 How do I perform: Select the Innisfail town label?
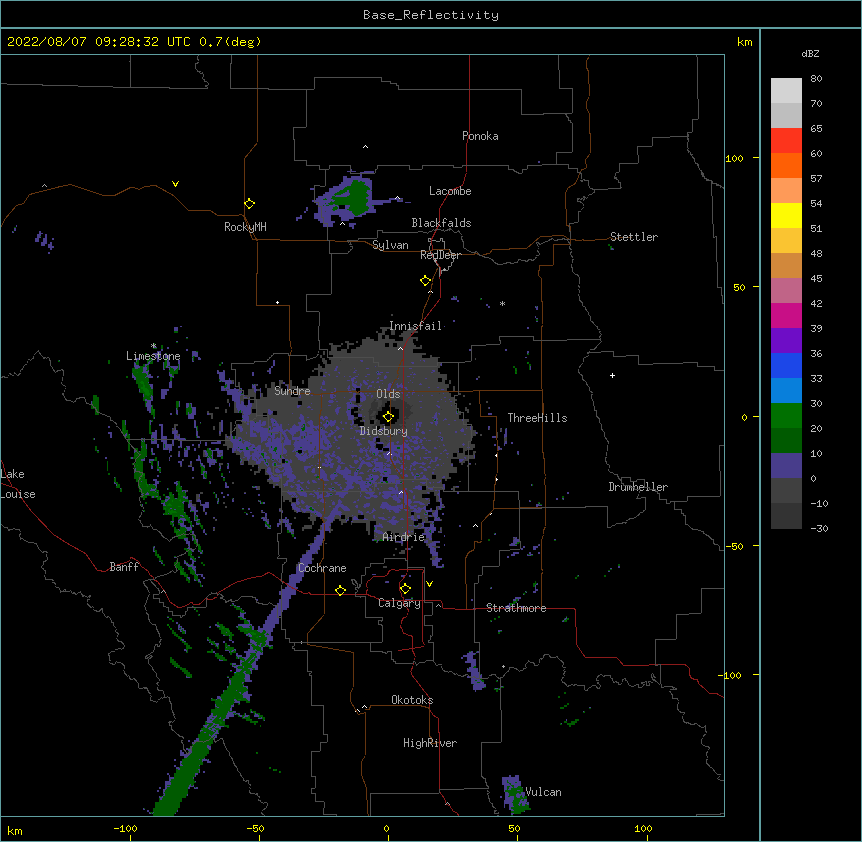click(x=416, y=326)
